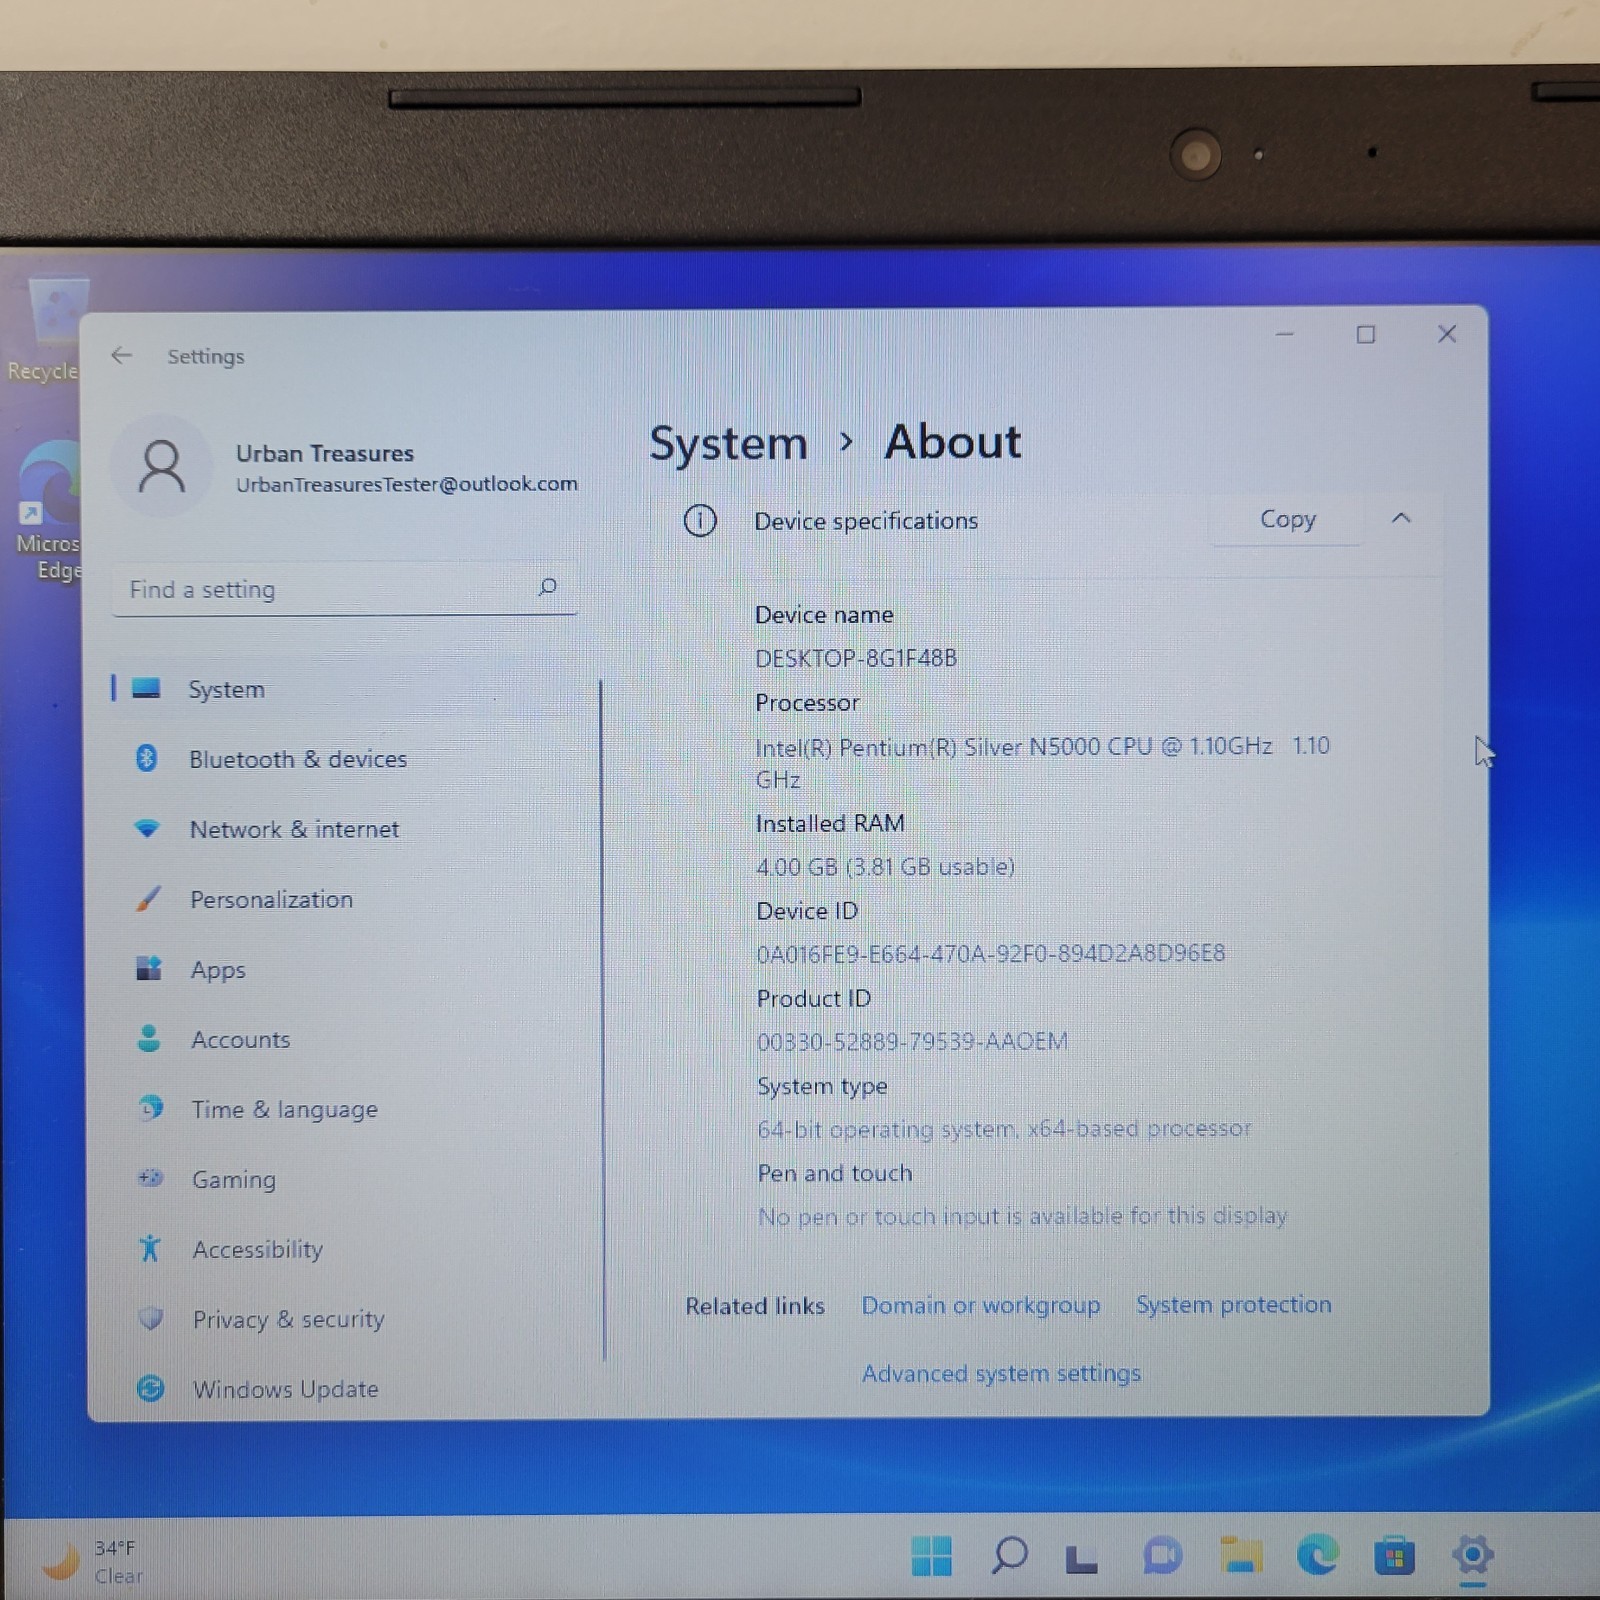Viewport: 1600px width, 1600px height.
Task: Click device name DESKTOP-8G1F48B
Action: [x=856, y=658]
